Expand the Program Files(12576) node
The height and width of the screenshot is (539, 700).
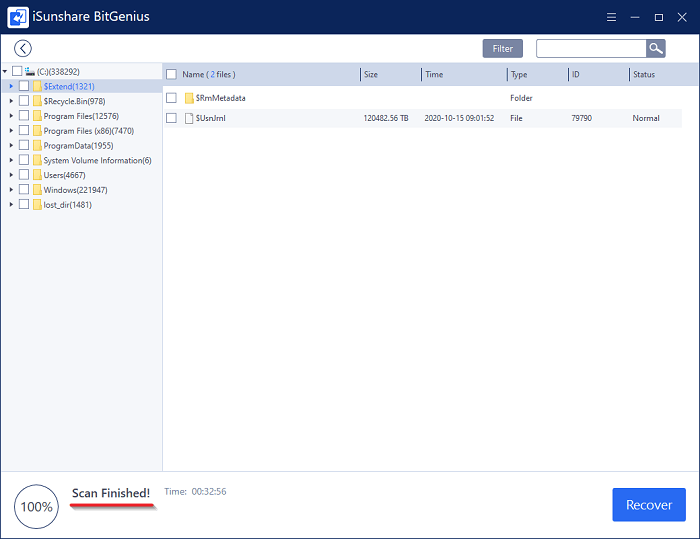[11, 116]
